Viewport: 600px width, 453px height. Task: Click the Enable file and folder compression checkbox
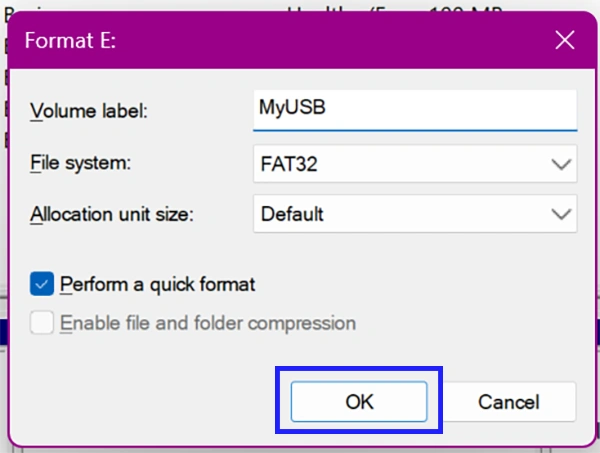tap(42, 323)
